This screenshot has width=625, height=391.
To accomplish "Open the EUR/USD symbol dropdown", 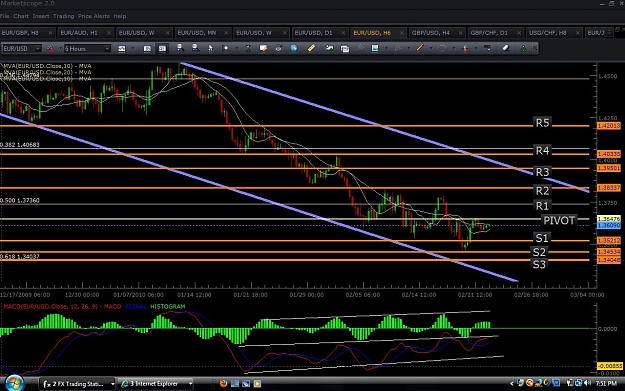I will (x=37, y=49).
